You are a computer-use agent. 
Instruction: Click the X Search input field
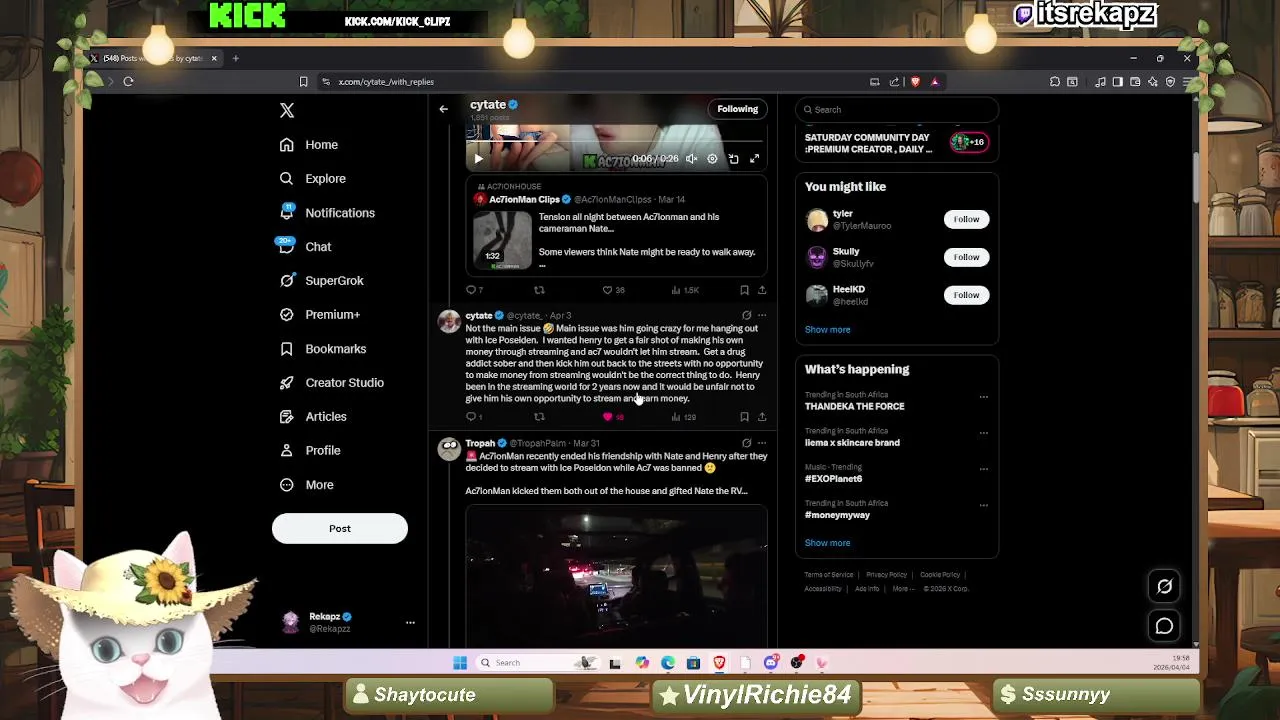tap(897, 109)
